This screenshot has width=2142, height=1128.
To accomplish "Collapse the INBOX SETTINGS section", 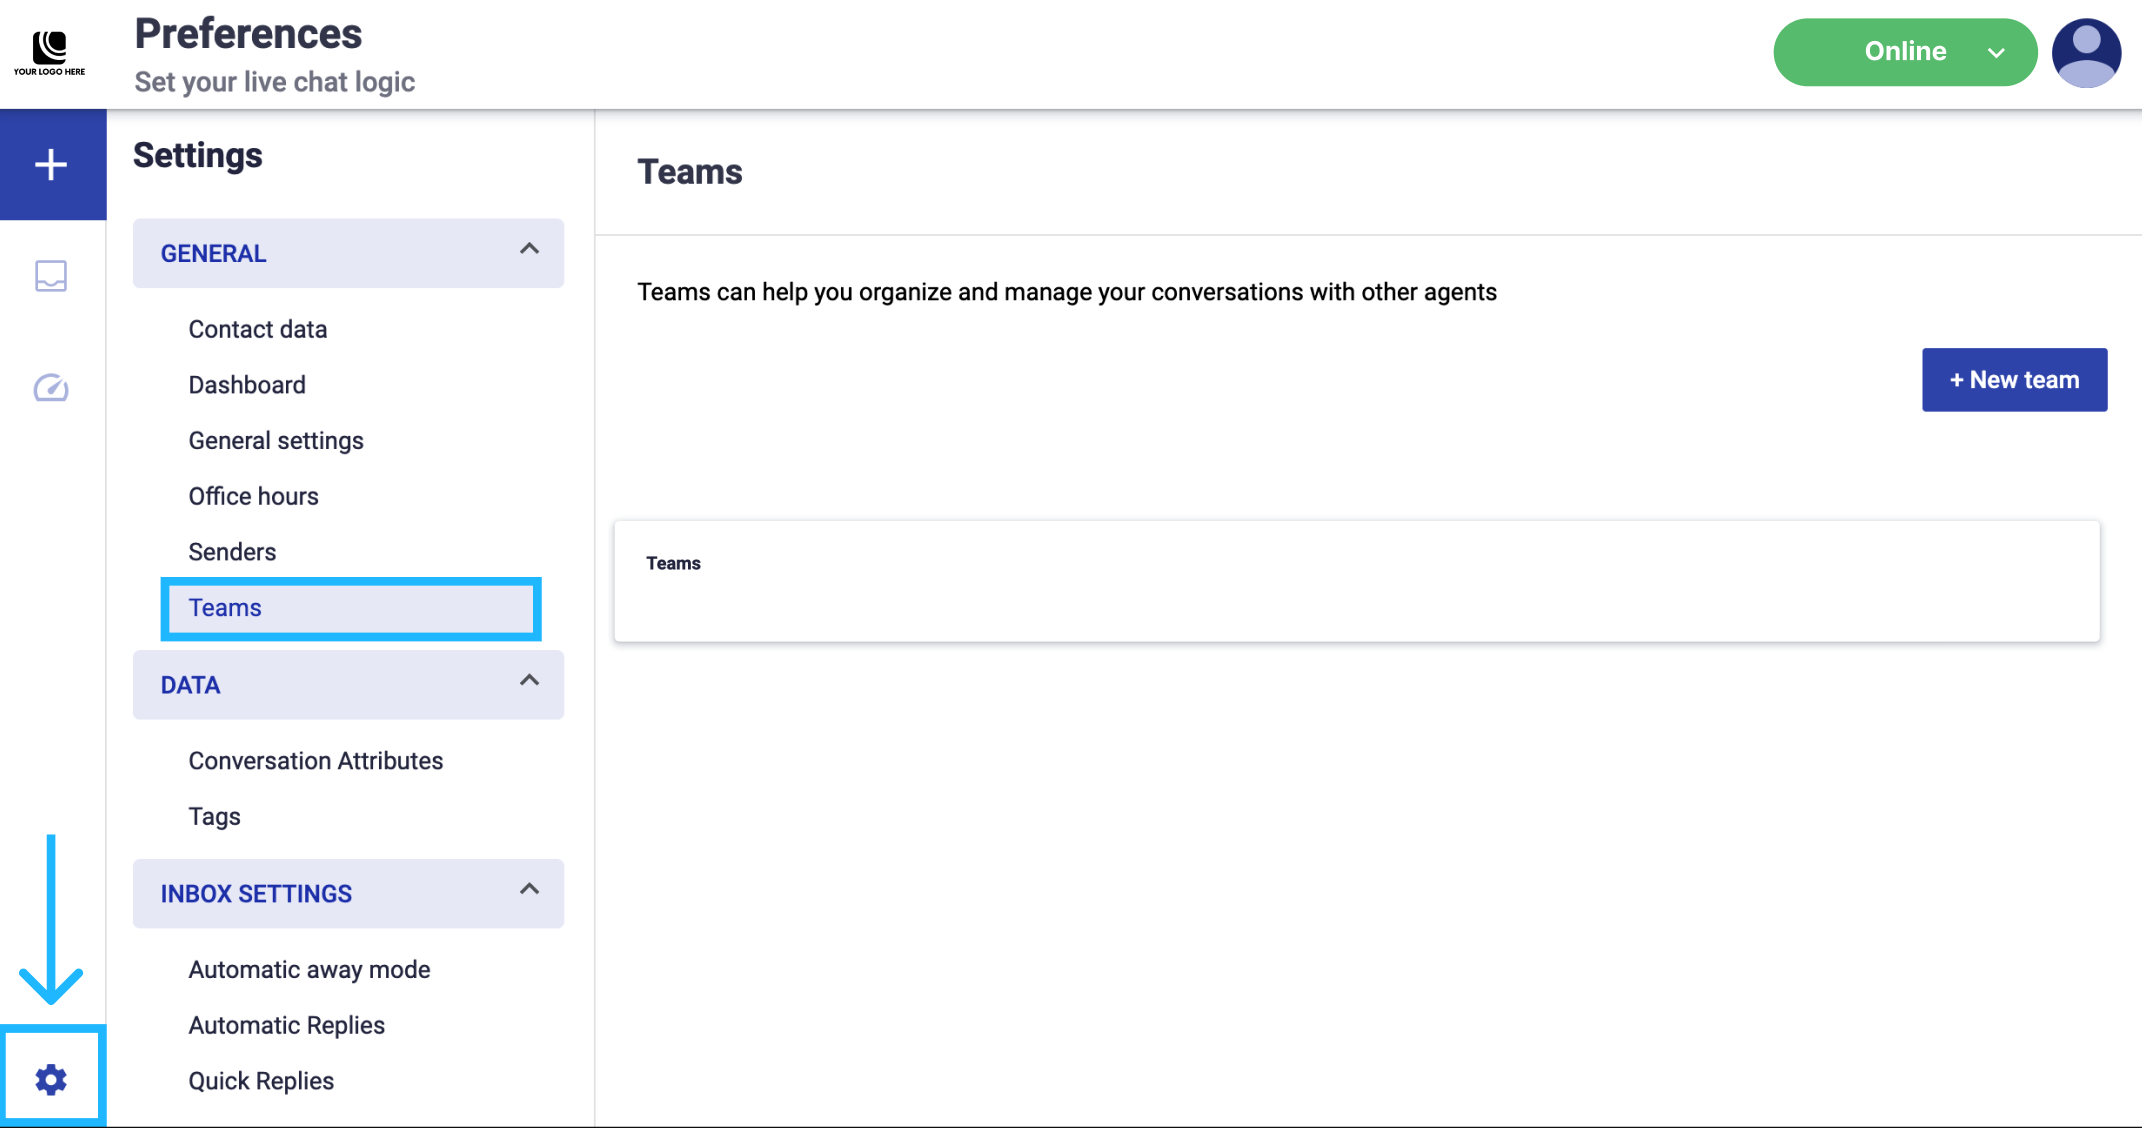I will pos(529,889).
